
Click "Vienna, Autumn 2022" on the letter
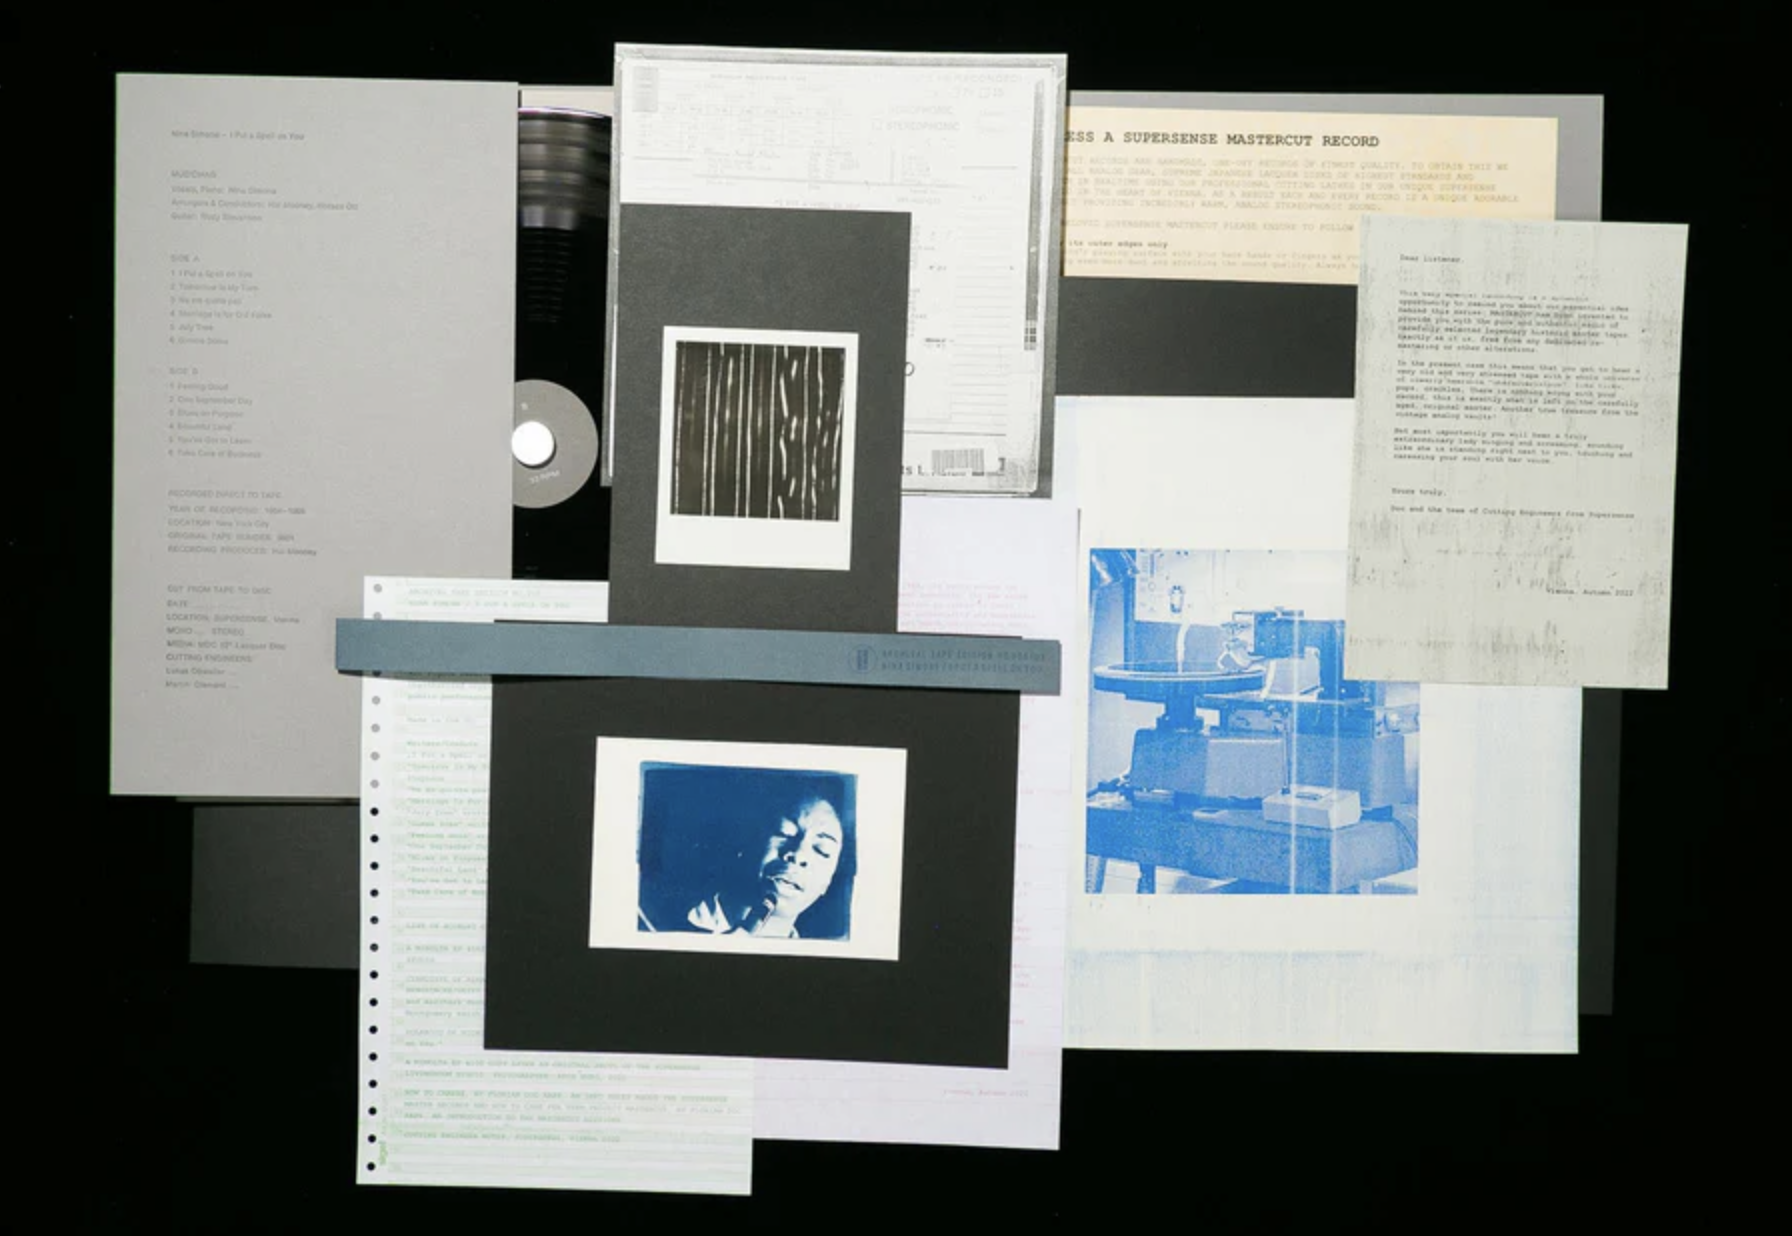click(1589, 592)
